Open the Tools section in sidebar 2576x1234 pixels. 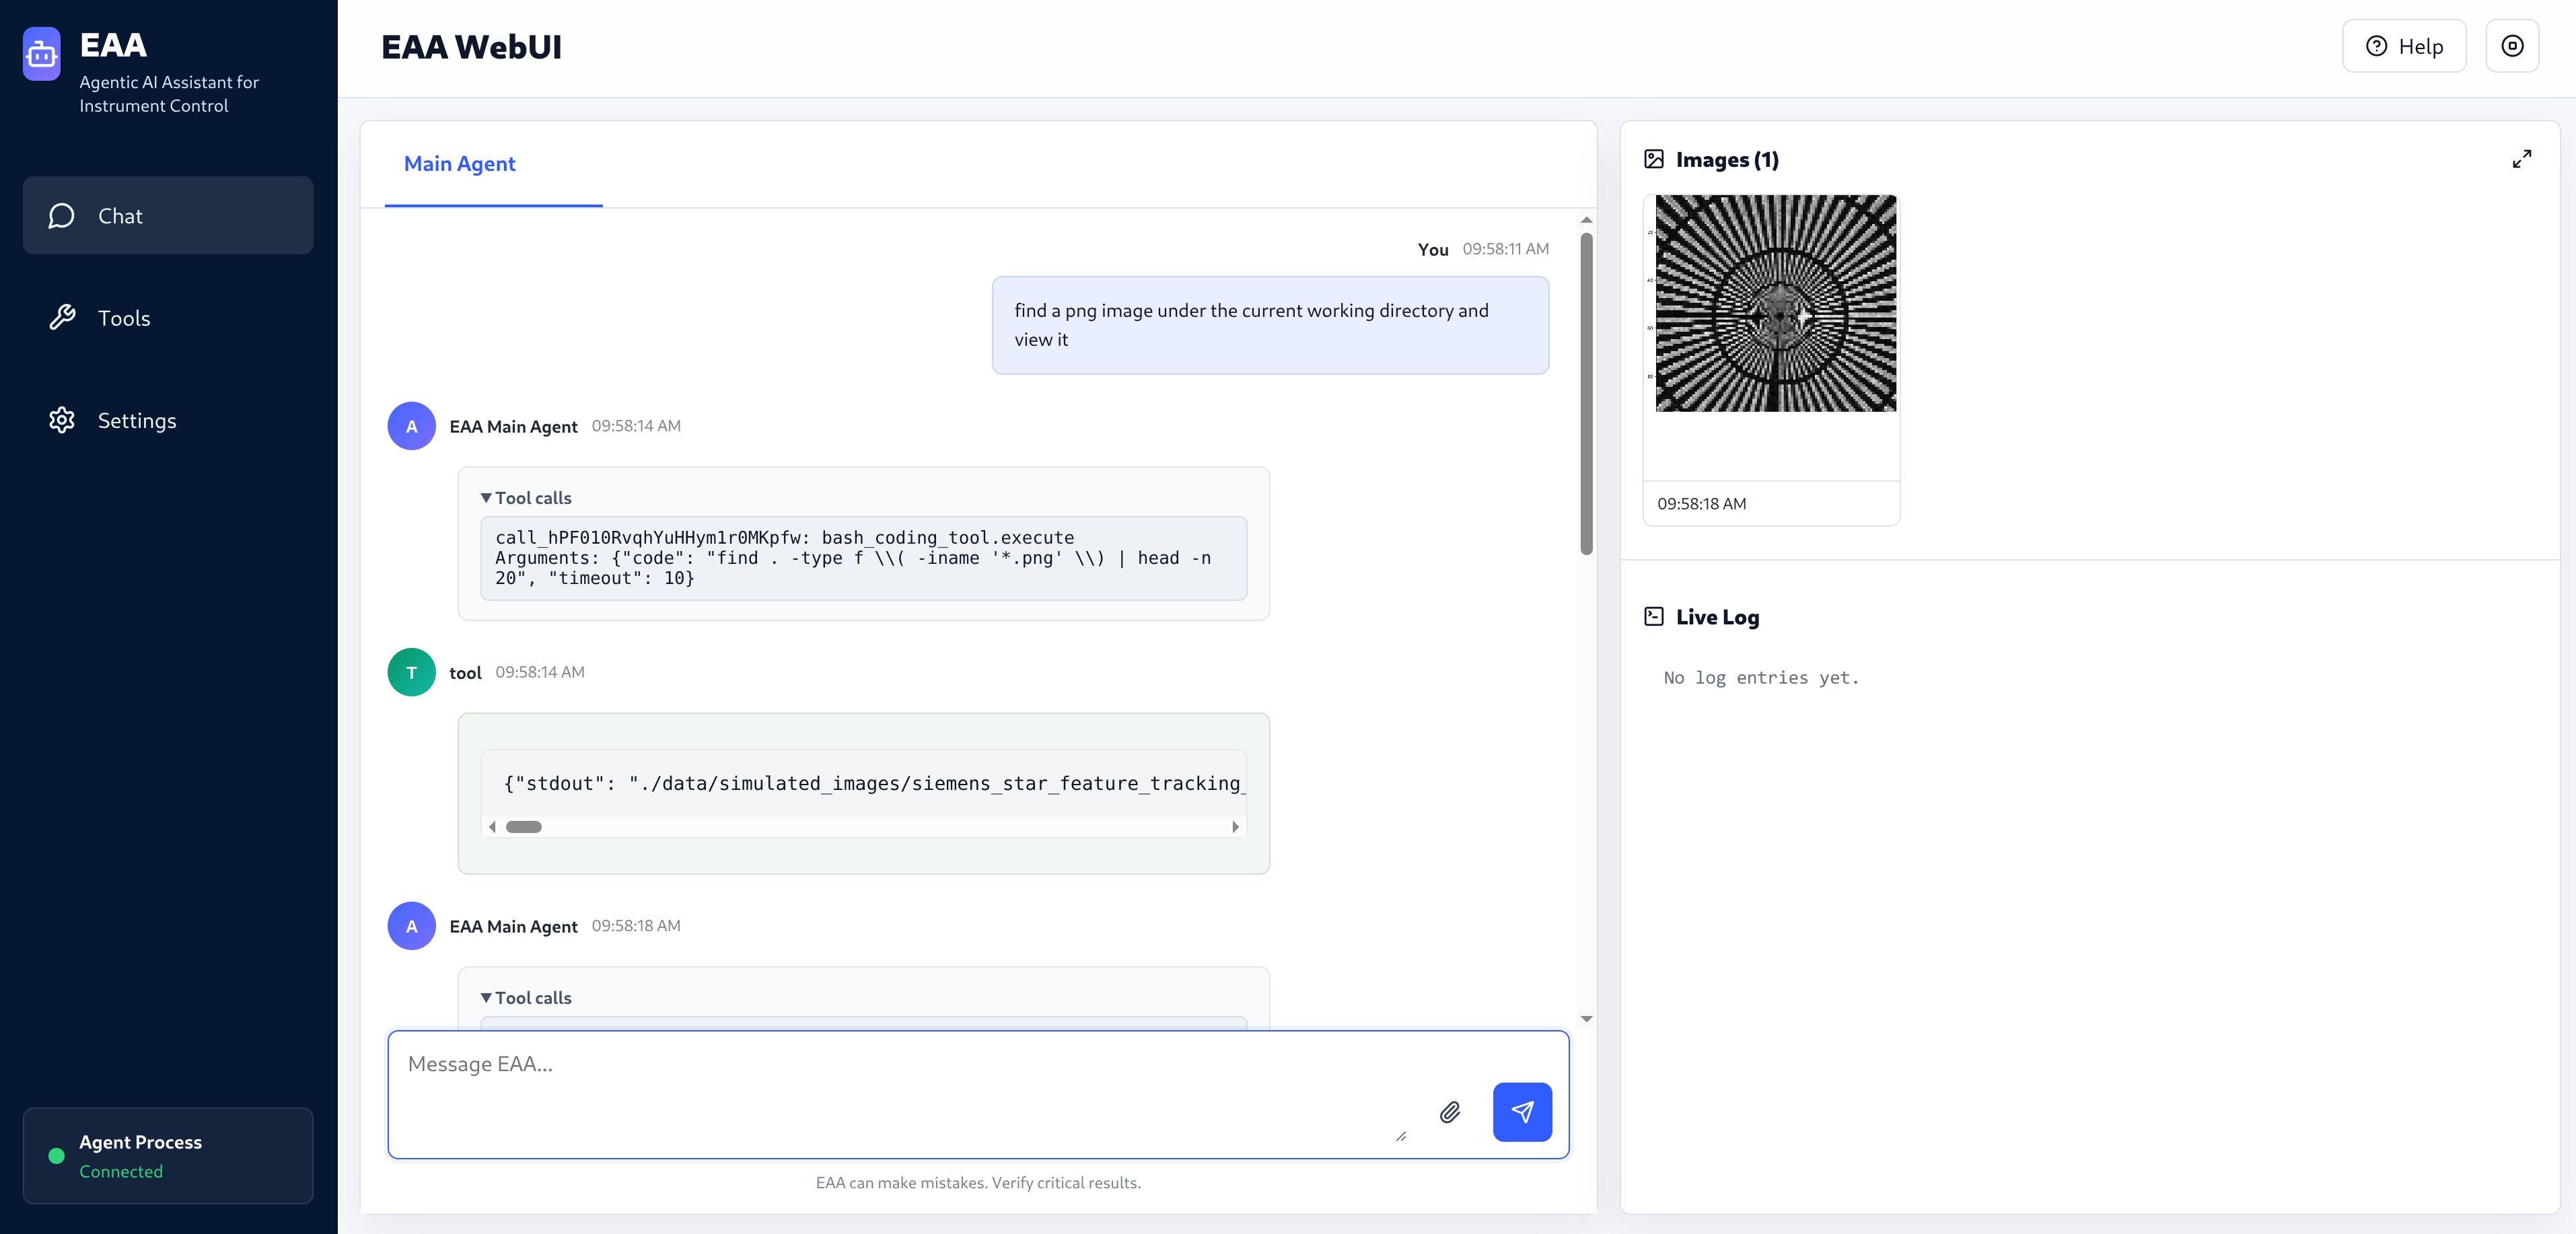168,318
